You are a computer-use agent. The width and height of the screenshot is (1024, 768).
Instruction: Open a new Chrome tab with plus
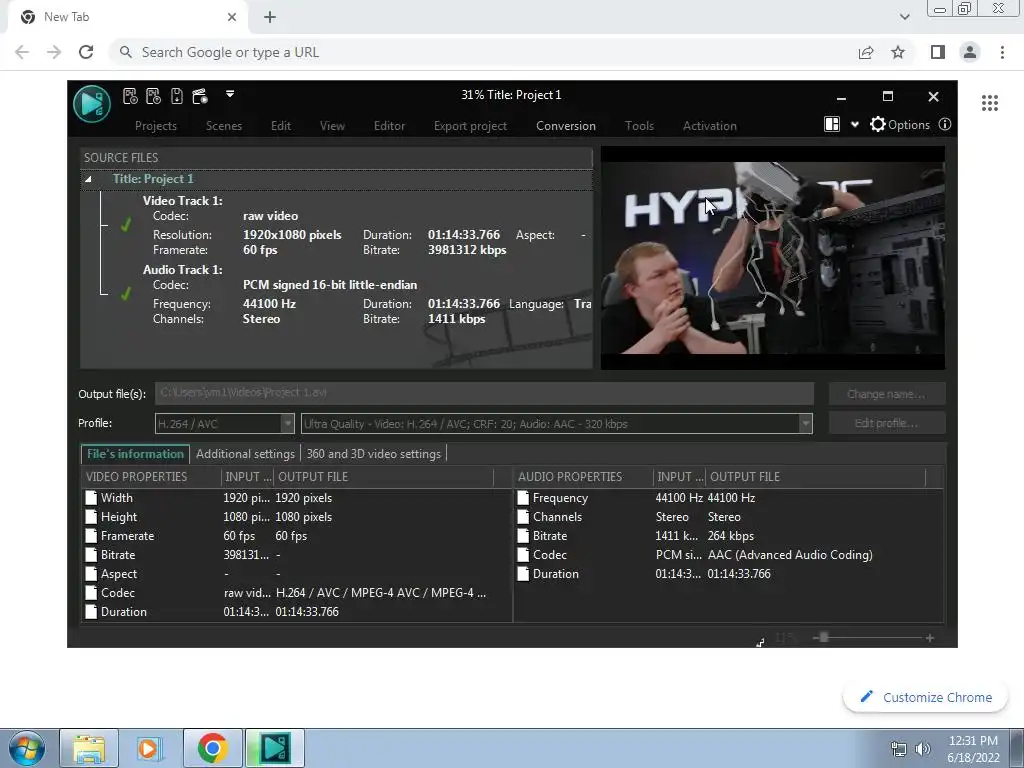point(270,17)
